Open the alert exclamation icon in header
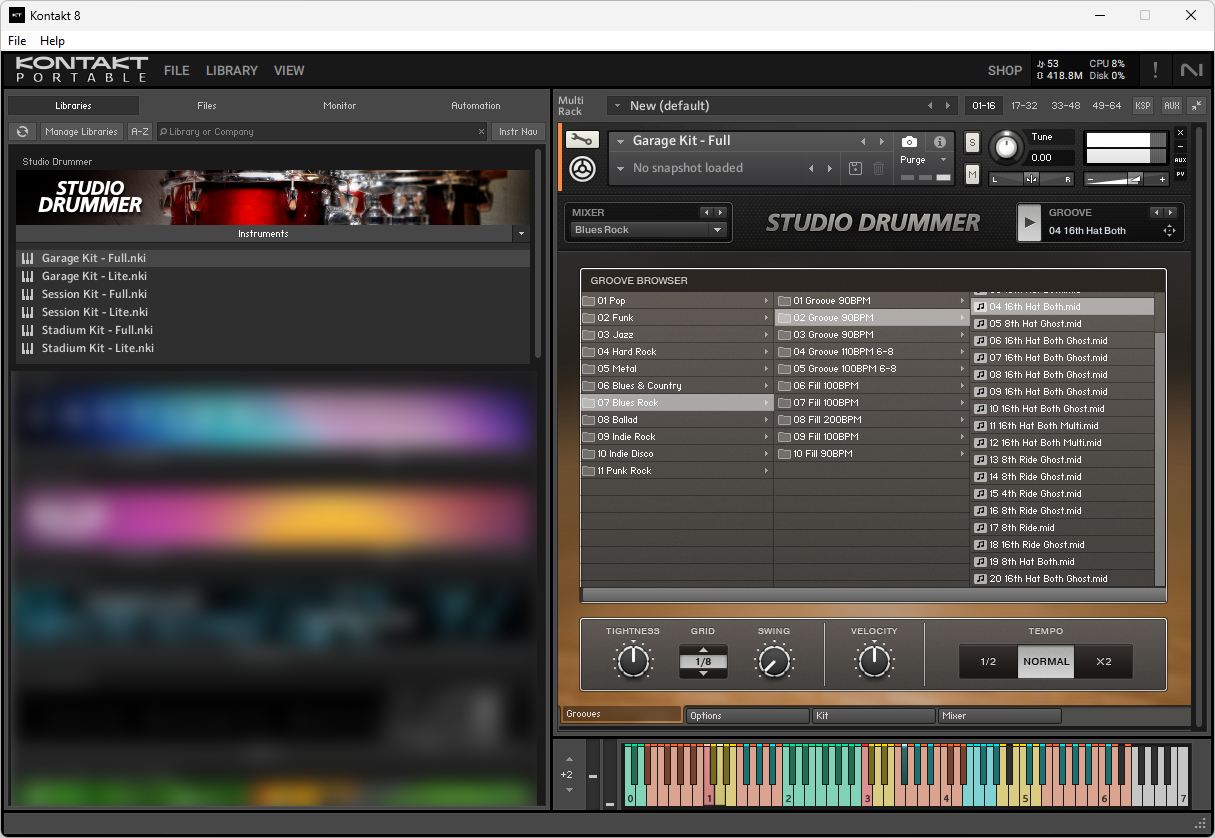Screen dimensions: 1215x838 [1156, 70]
